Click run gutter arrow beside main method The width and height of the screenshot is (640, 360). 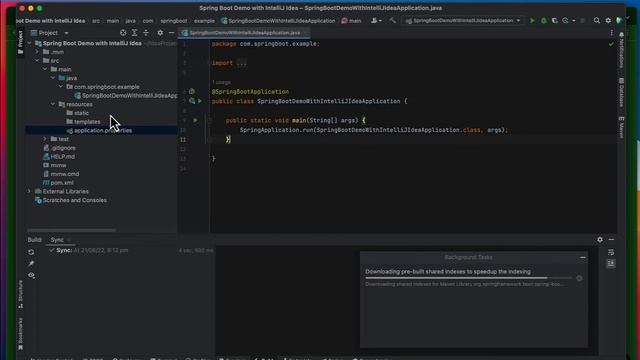click(195, 120)
